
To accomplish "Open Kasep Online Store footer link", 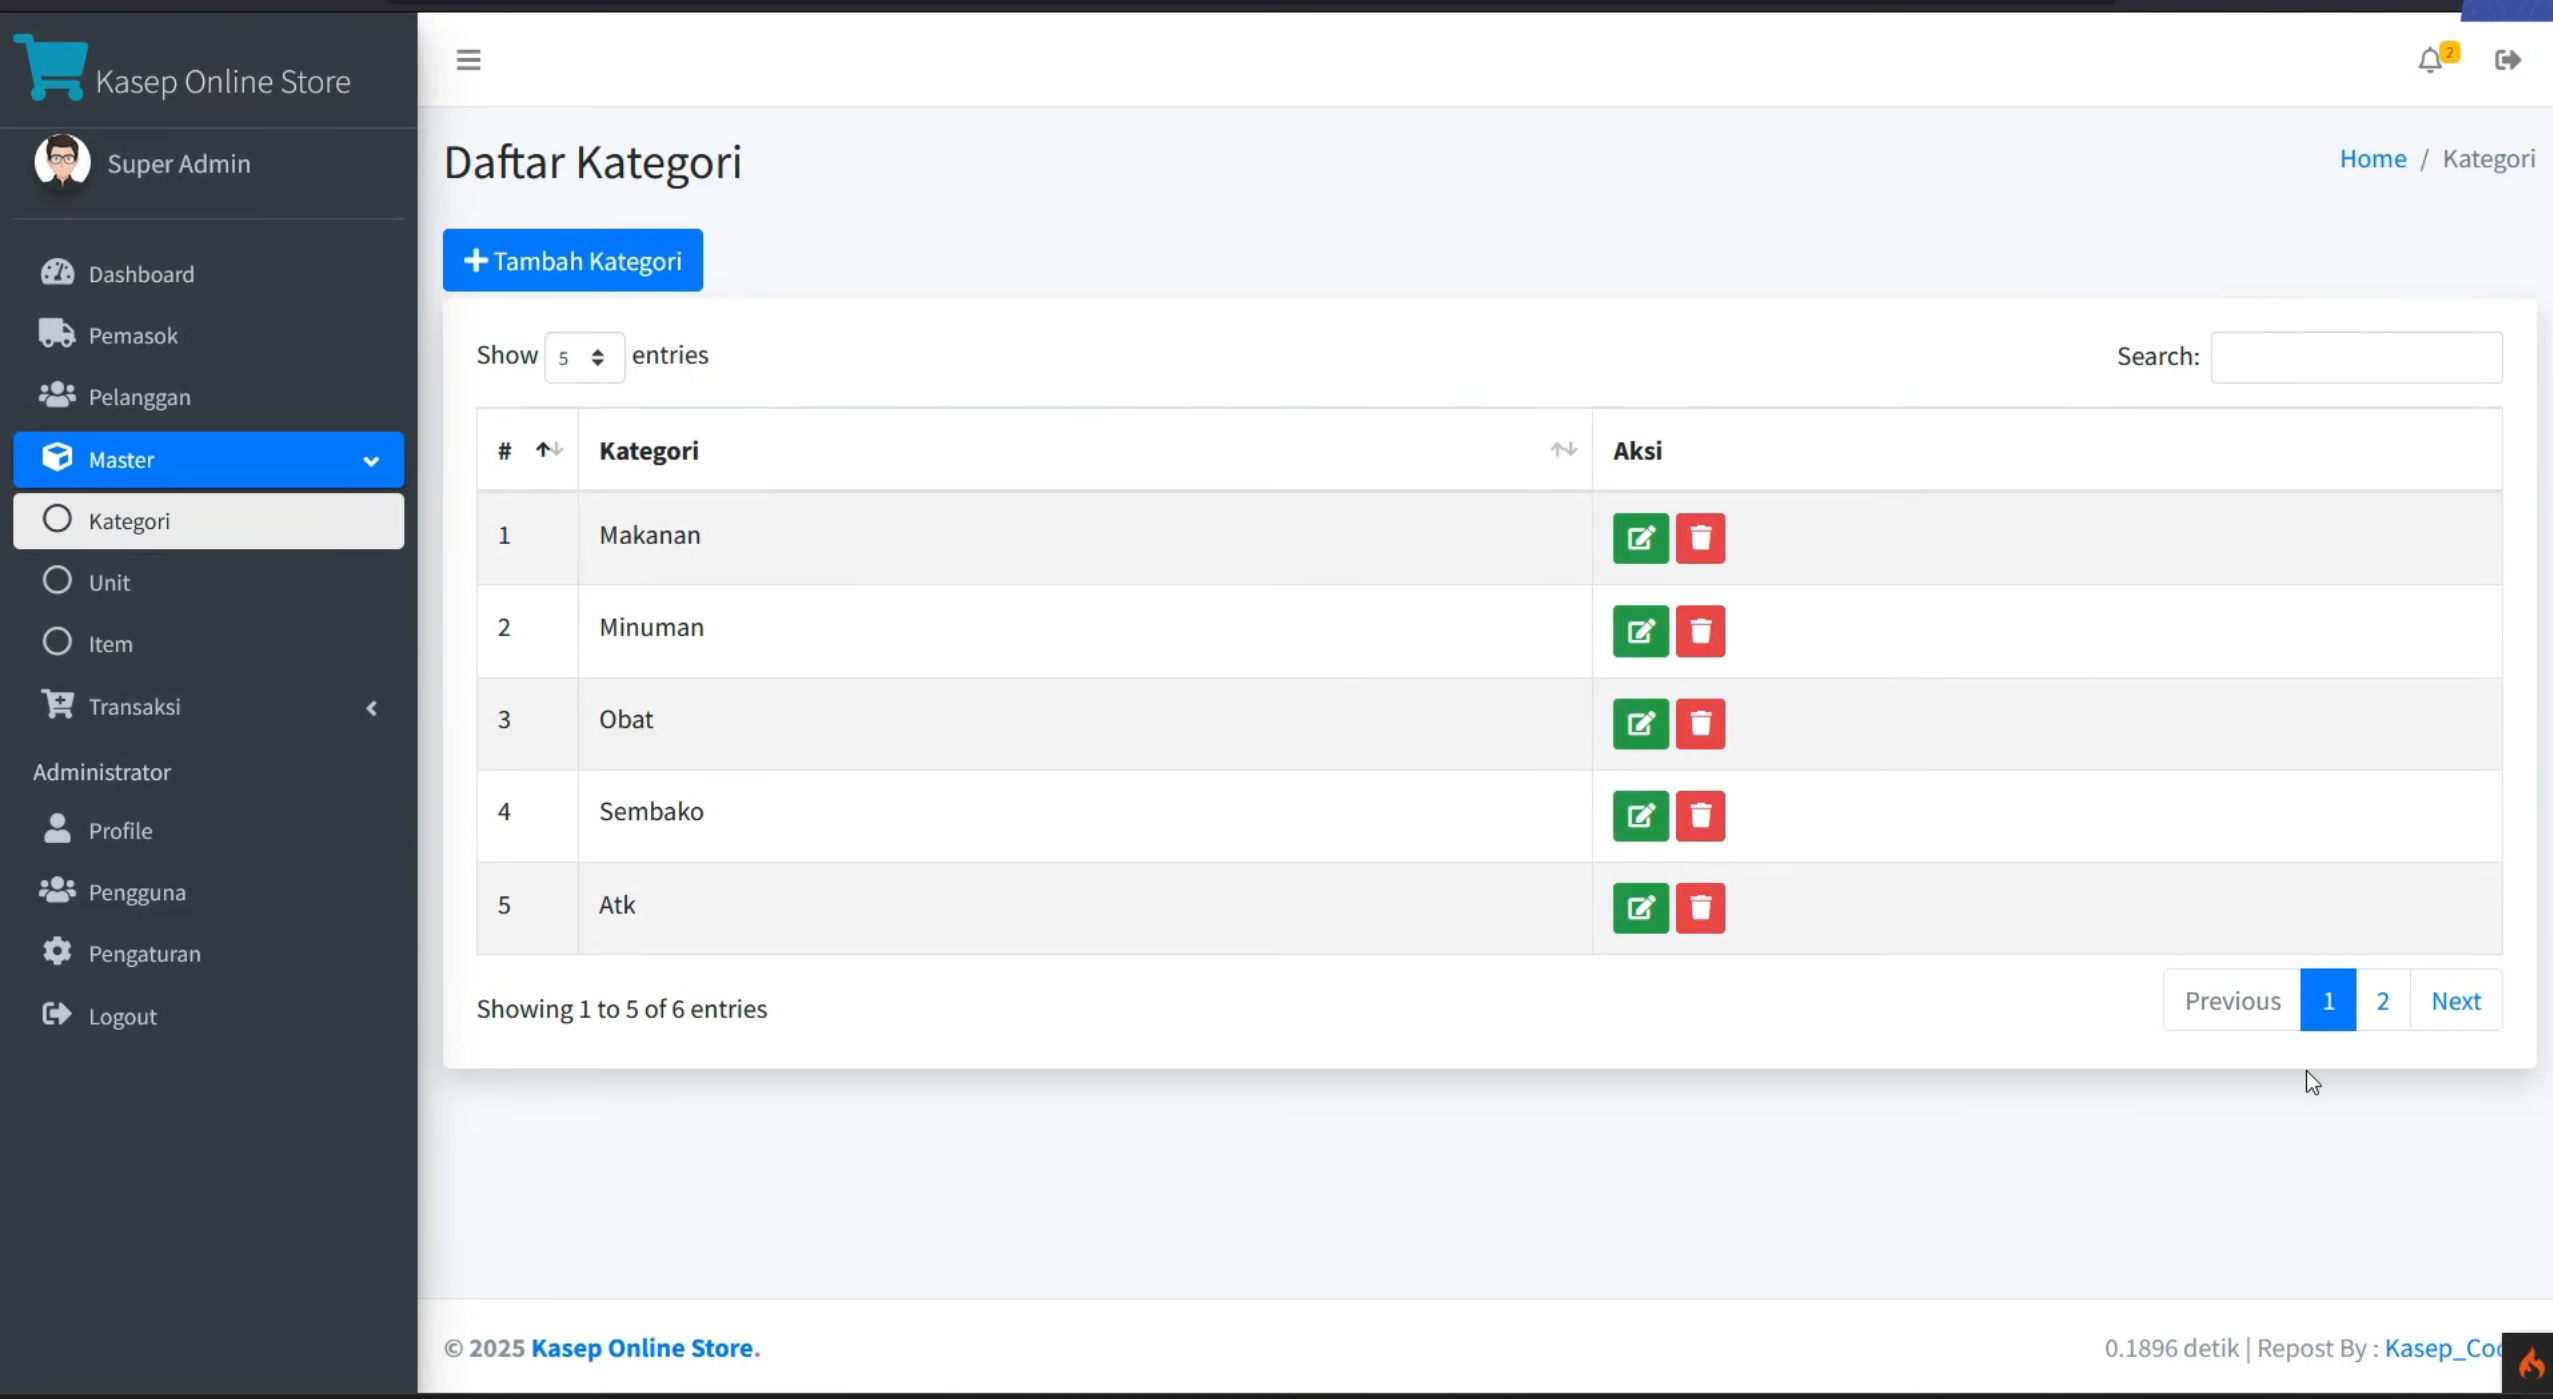I will tap(645, 1348).
